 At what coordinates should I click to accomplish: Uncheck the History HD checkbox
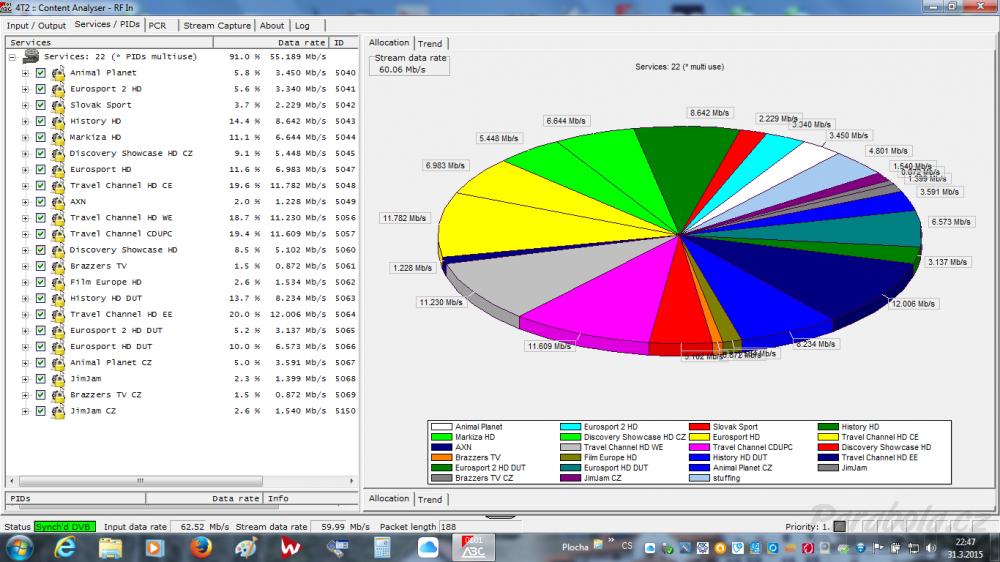tap(41, 121)
